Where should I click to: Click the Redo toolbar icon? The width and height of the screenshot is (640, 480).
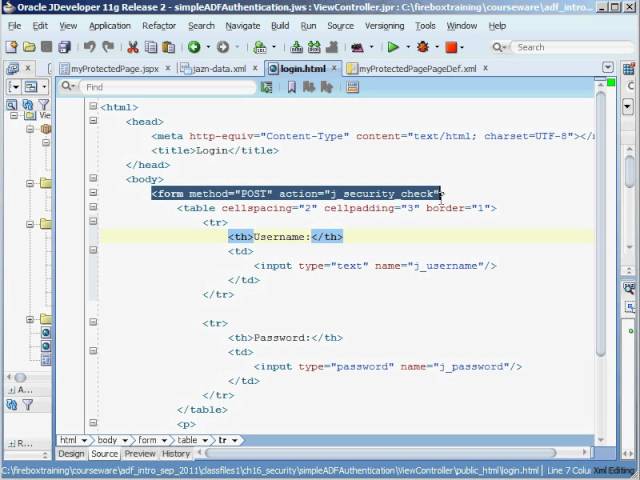(108, 47)
